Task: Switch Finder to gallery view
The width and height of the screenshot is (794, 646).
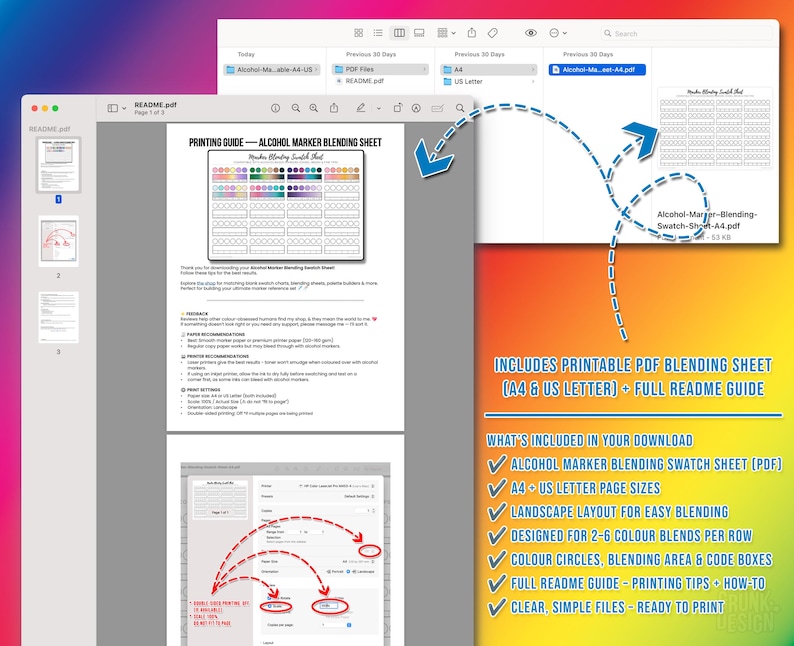Action: click(419, 33)
